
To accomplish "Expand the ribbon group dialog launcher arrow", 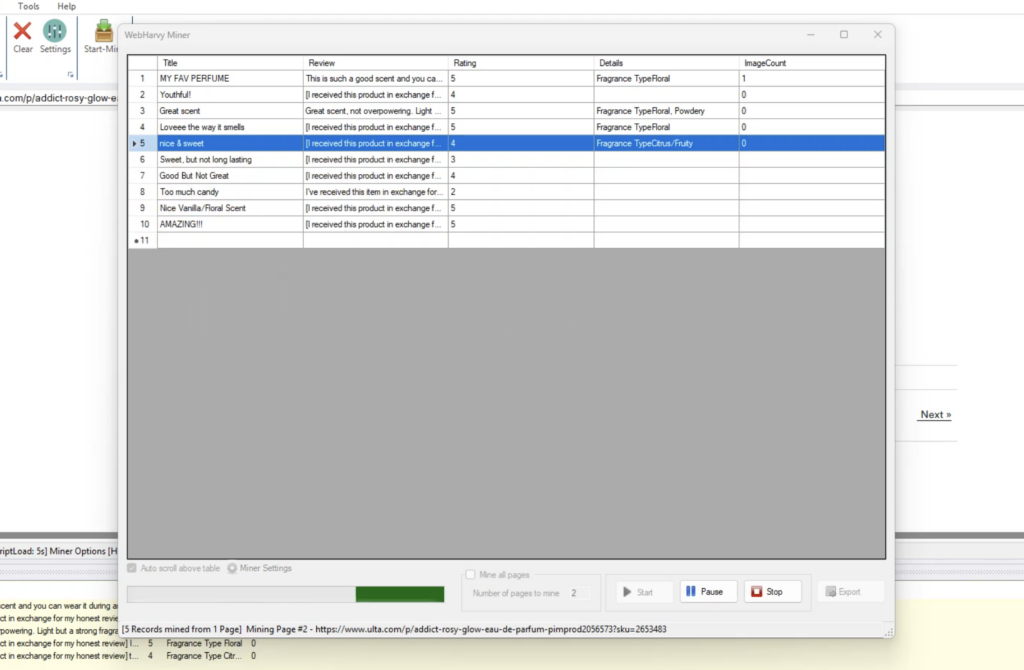I will pos(70,76).
